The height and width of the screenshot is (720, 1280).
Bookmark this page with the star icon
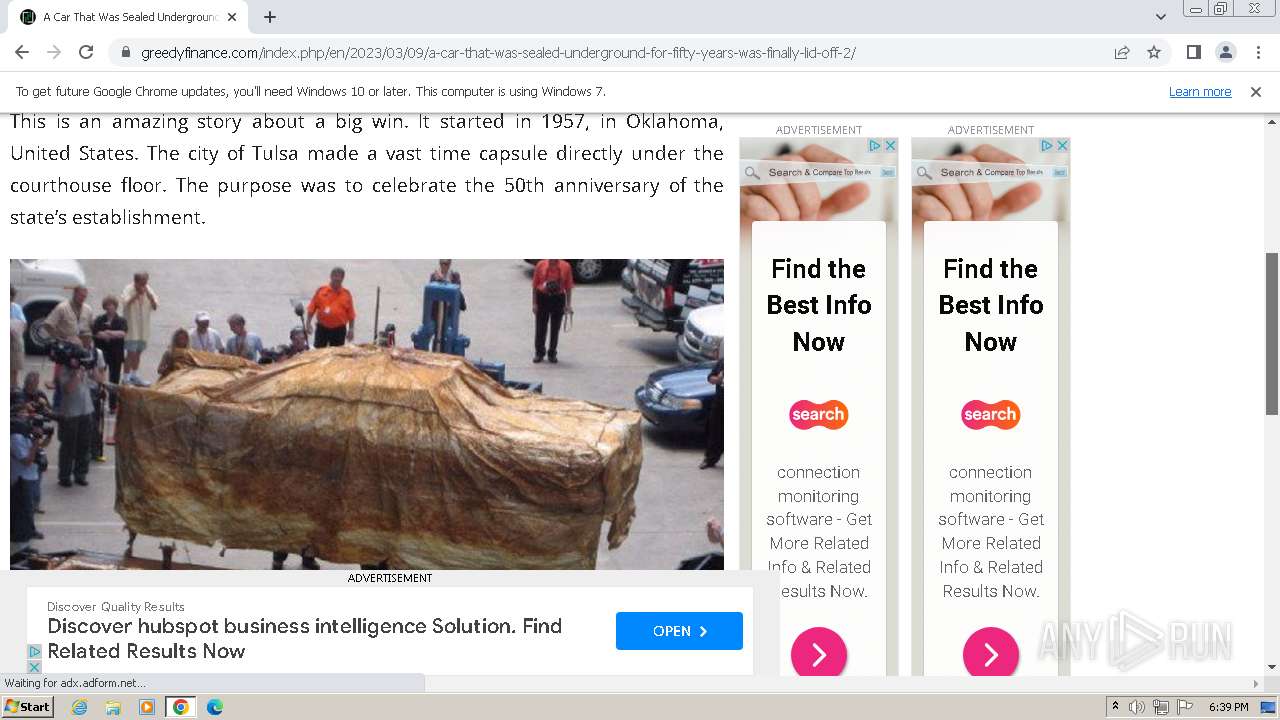tap(1154, 53)
